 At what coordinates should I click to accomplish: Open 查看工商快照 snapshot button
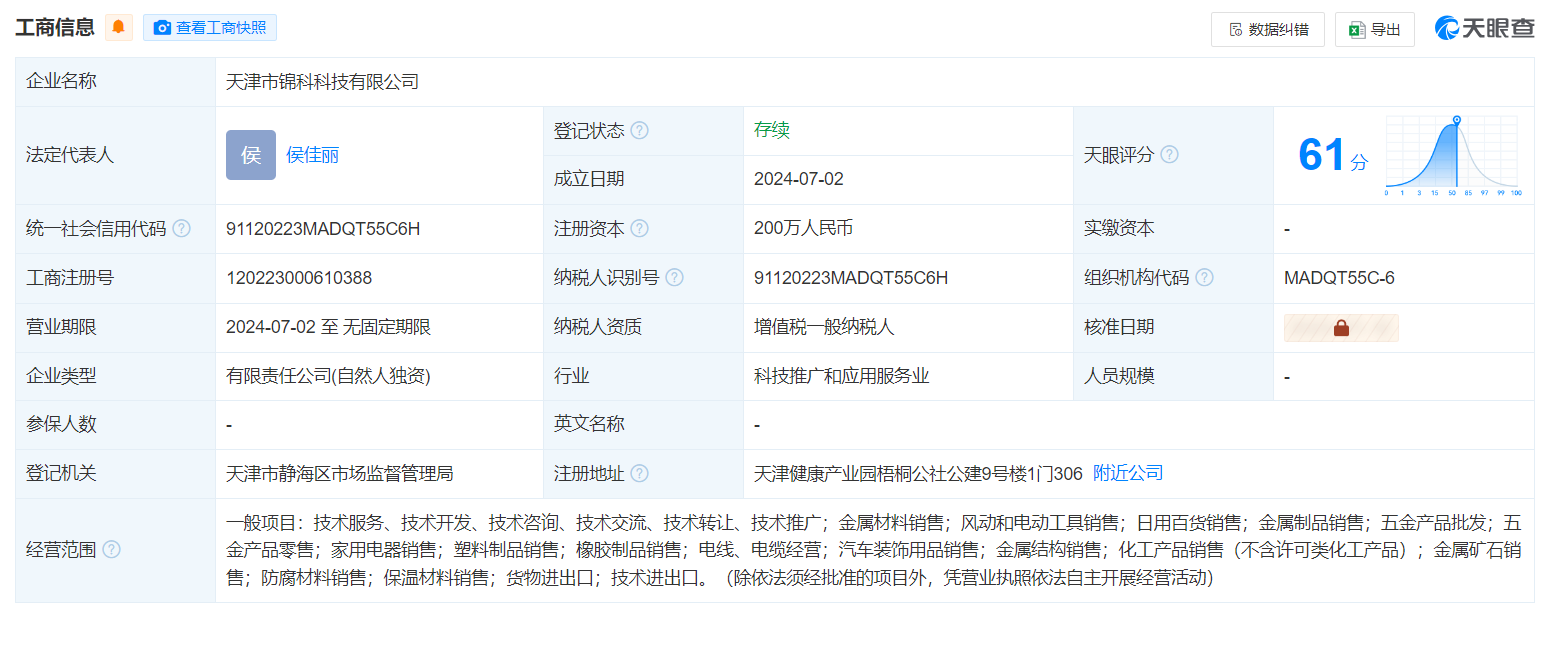point(210,28)
